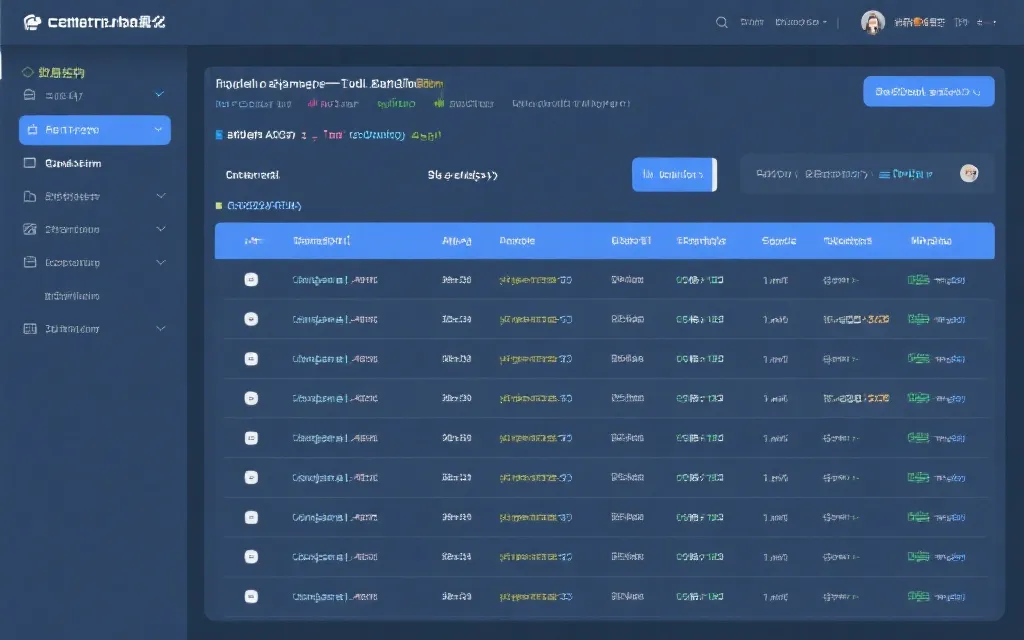Click the image-chart icon in the sidebar
1024x640 pixels.
tap(30, 229)
